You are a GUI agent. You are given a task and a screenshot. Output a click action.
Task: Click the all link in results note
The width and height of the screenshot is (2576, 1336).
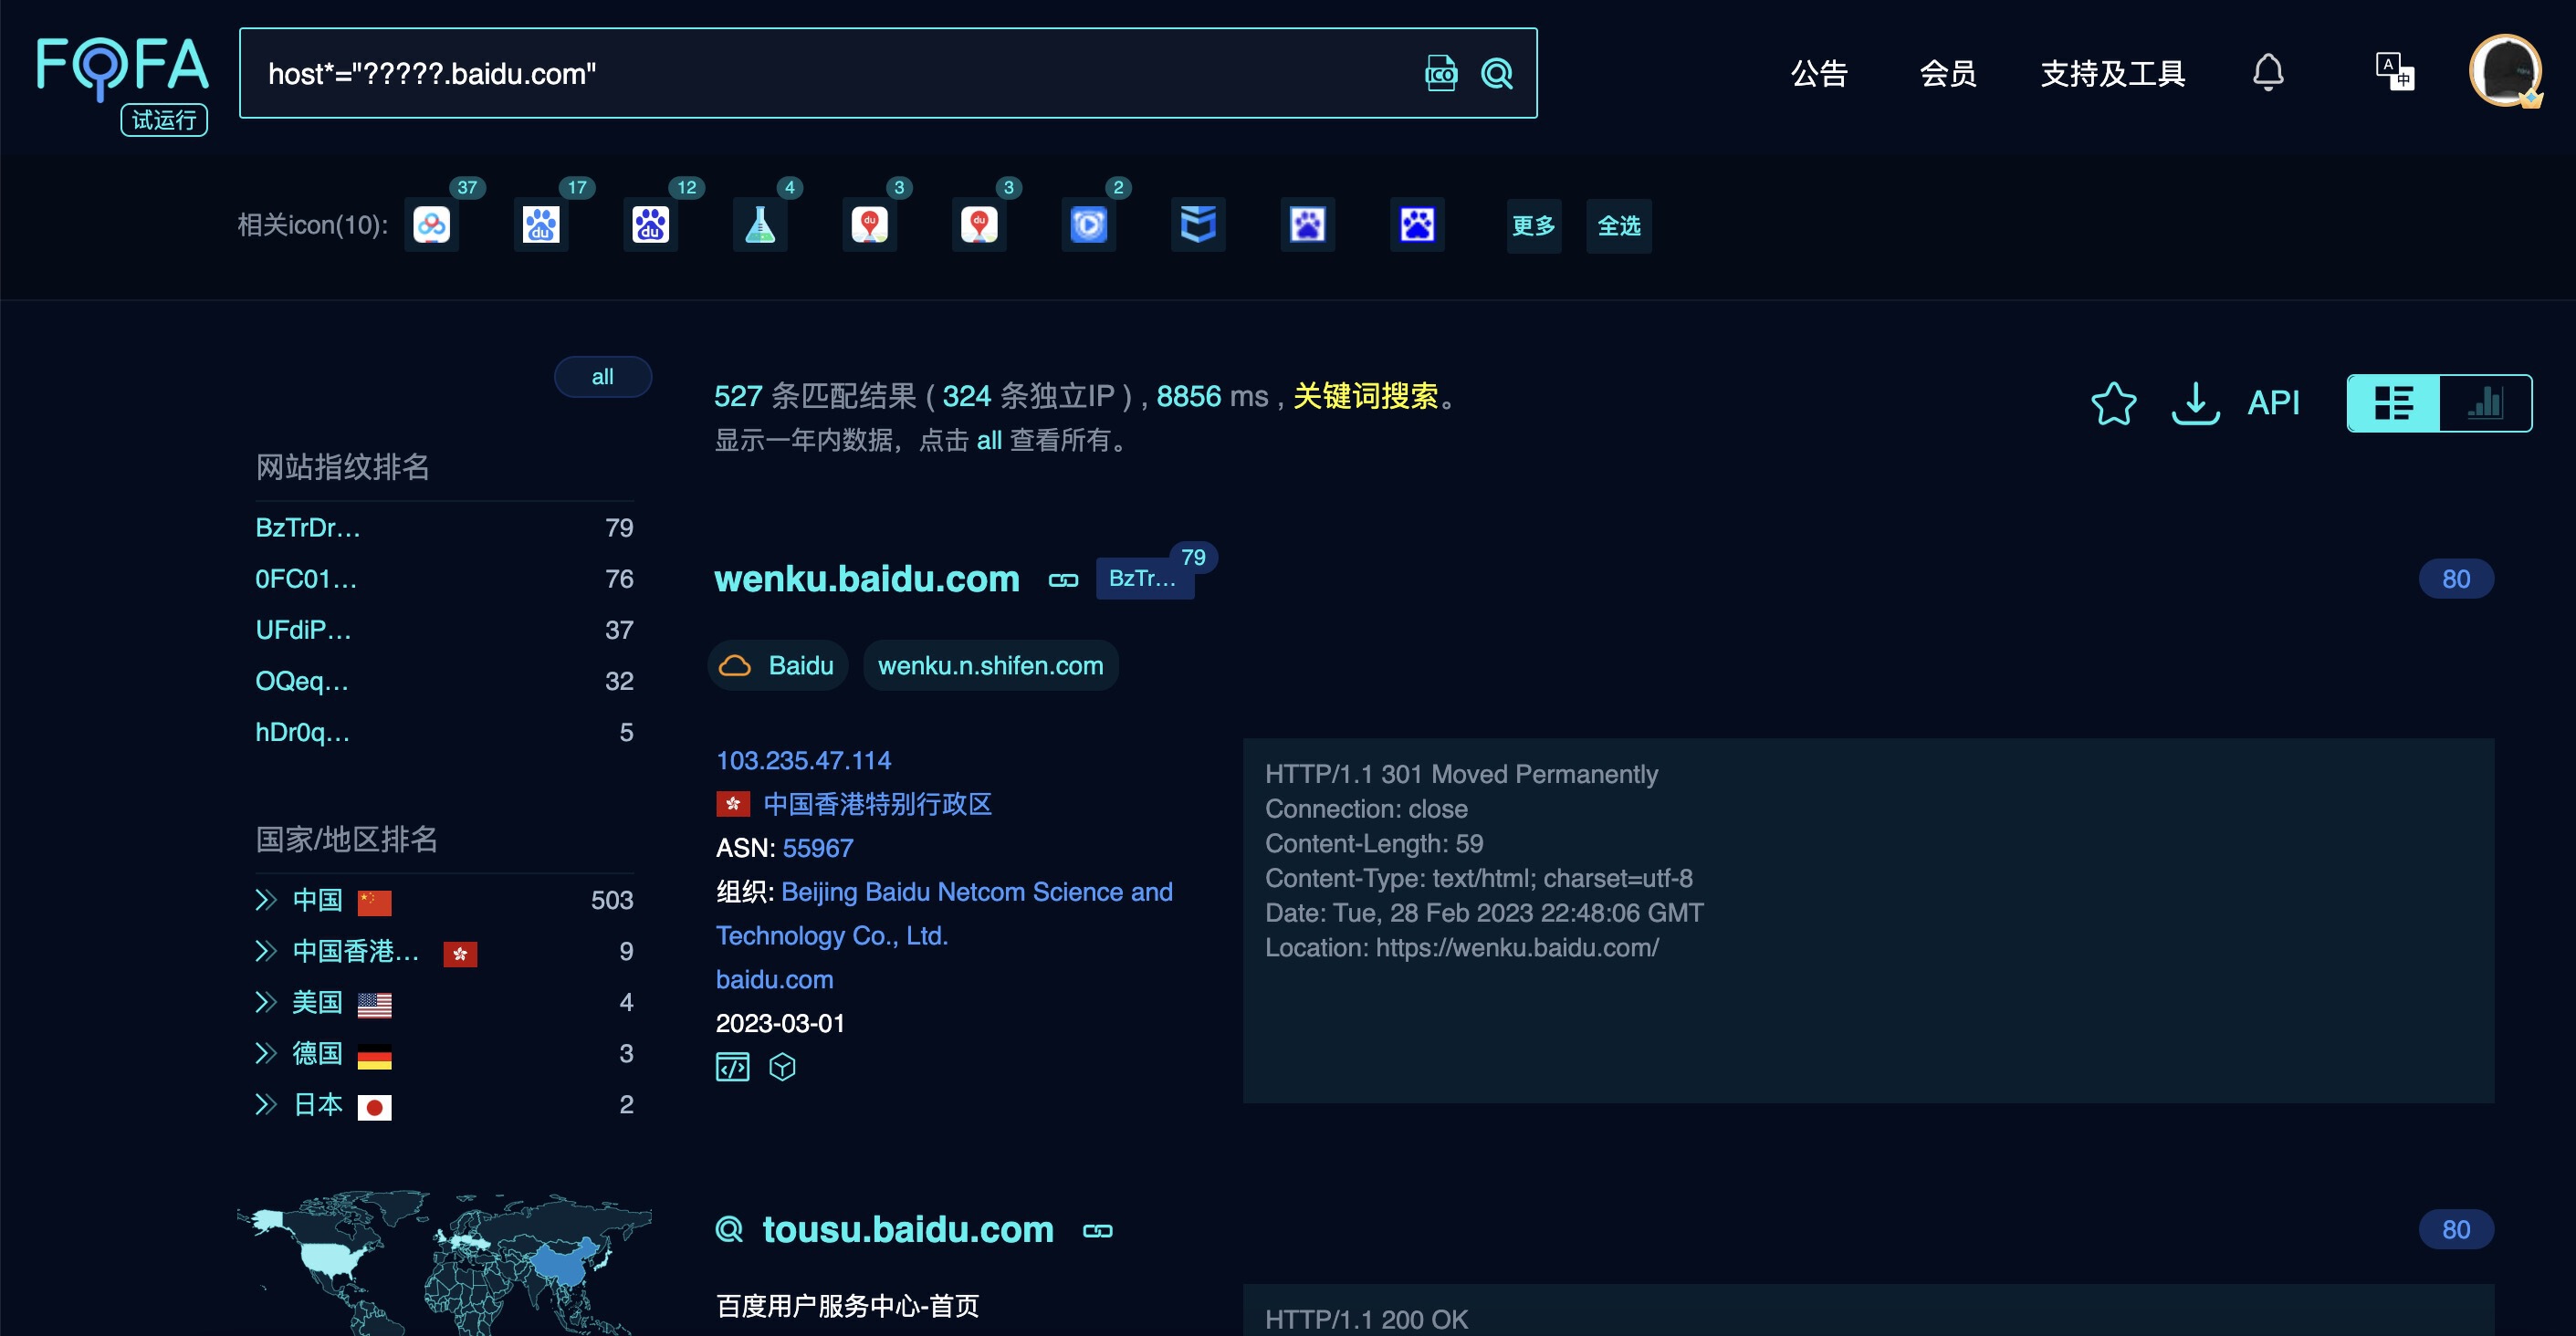pyautogui.click(x=989, y=440)
